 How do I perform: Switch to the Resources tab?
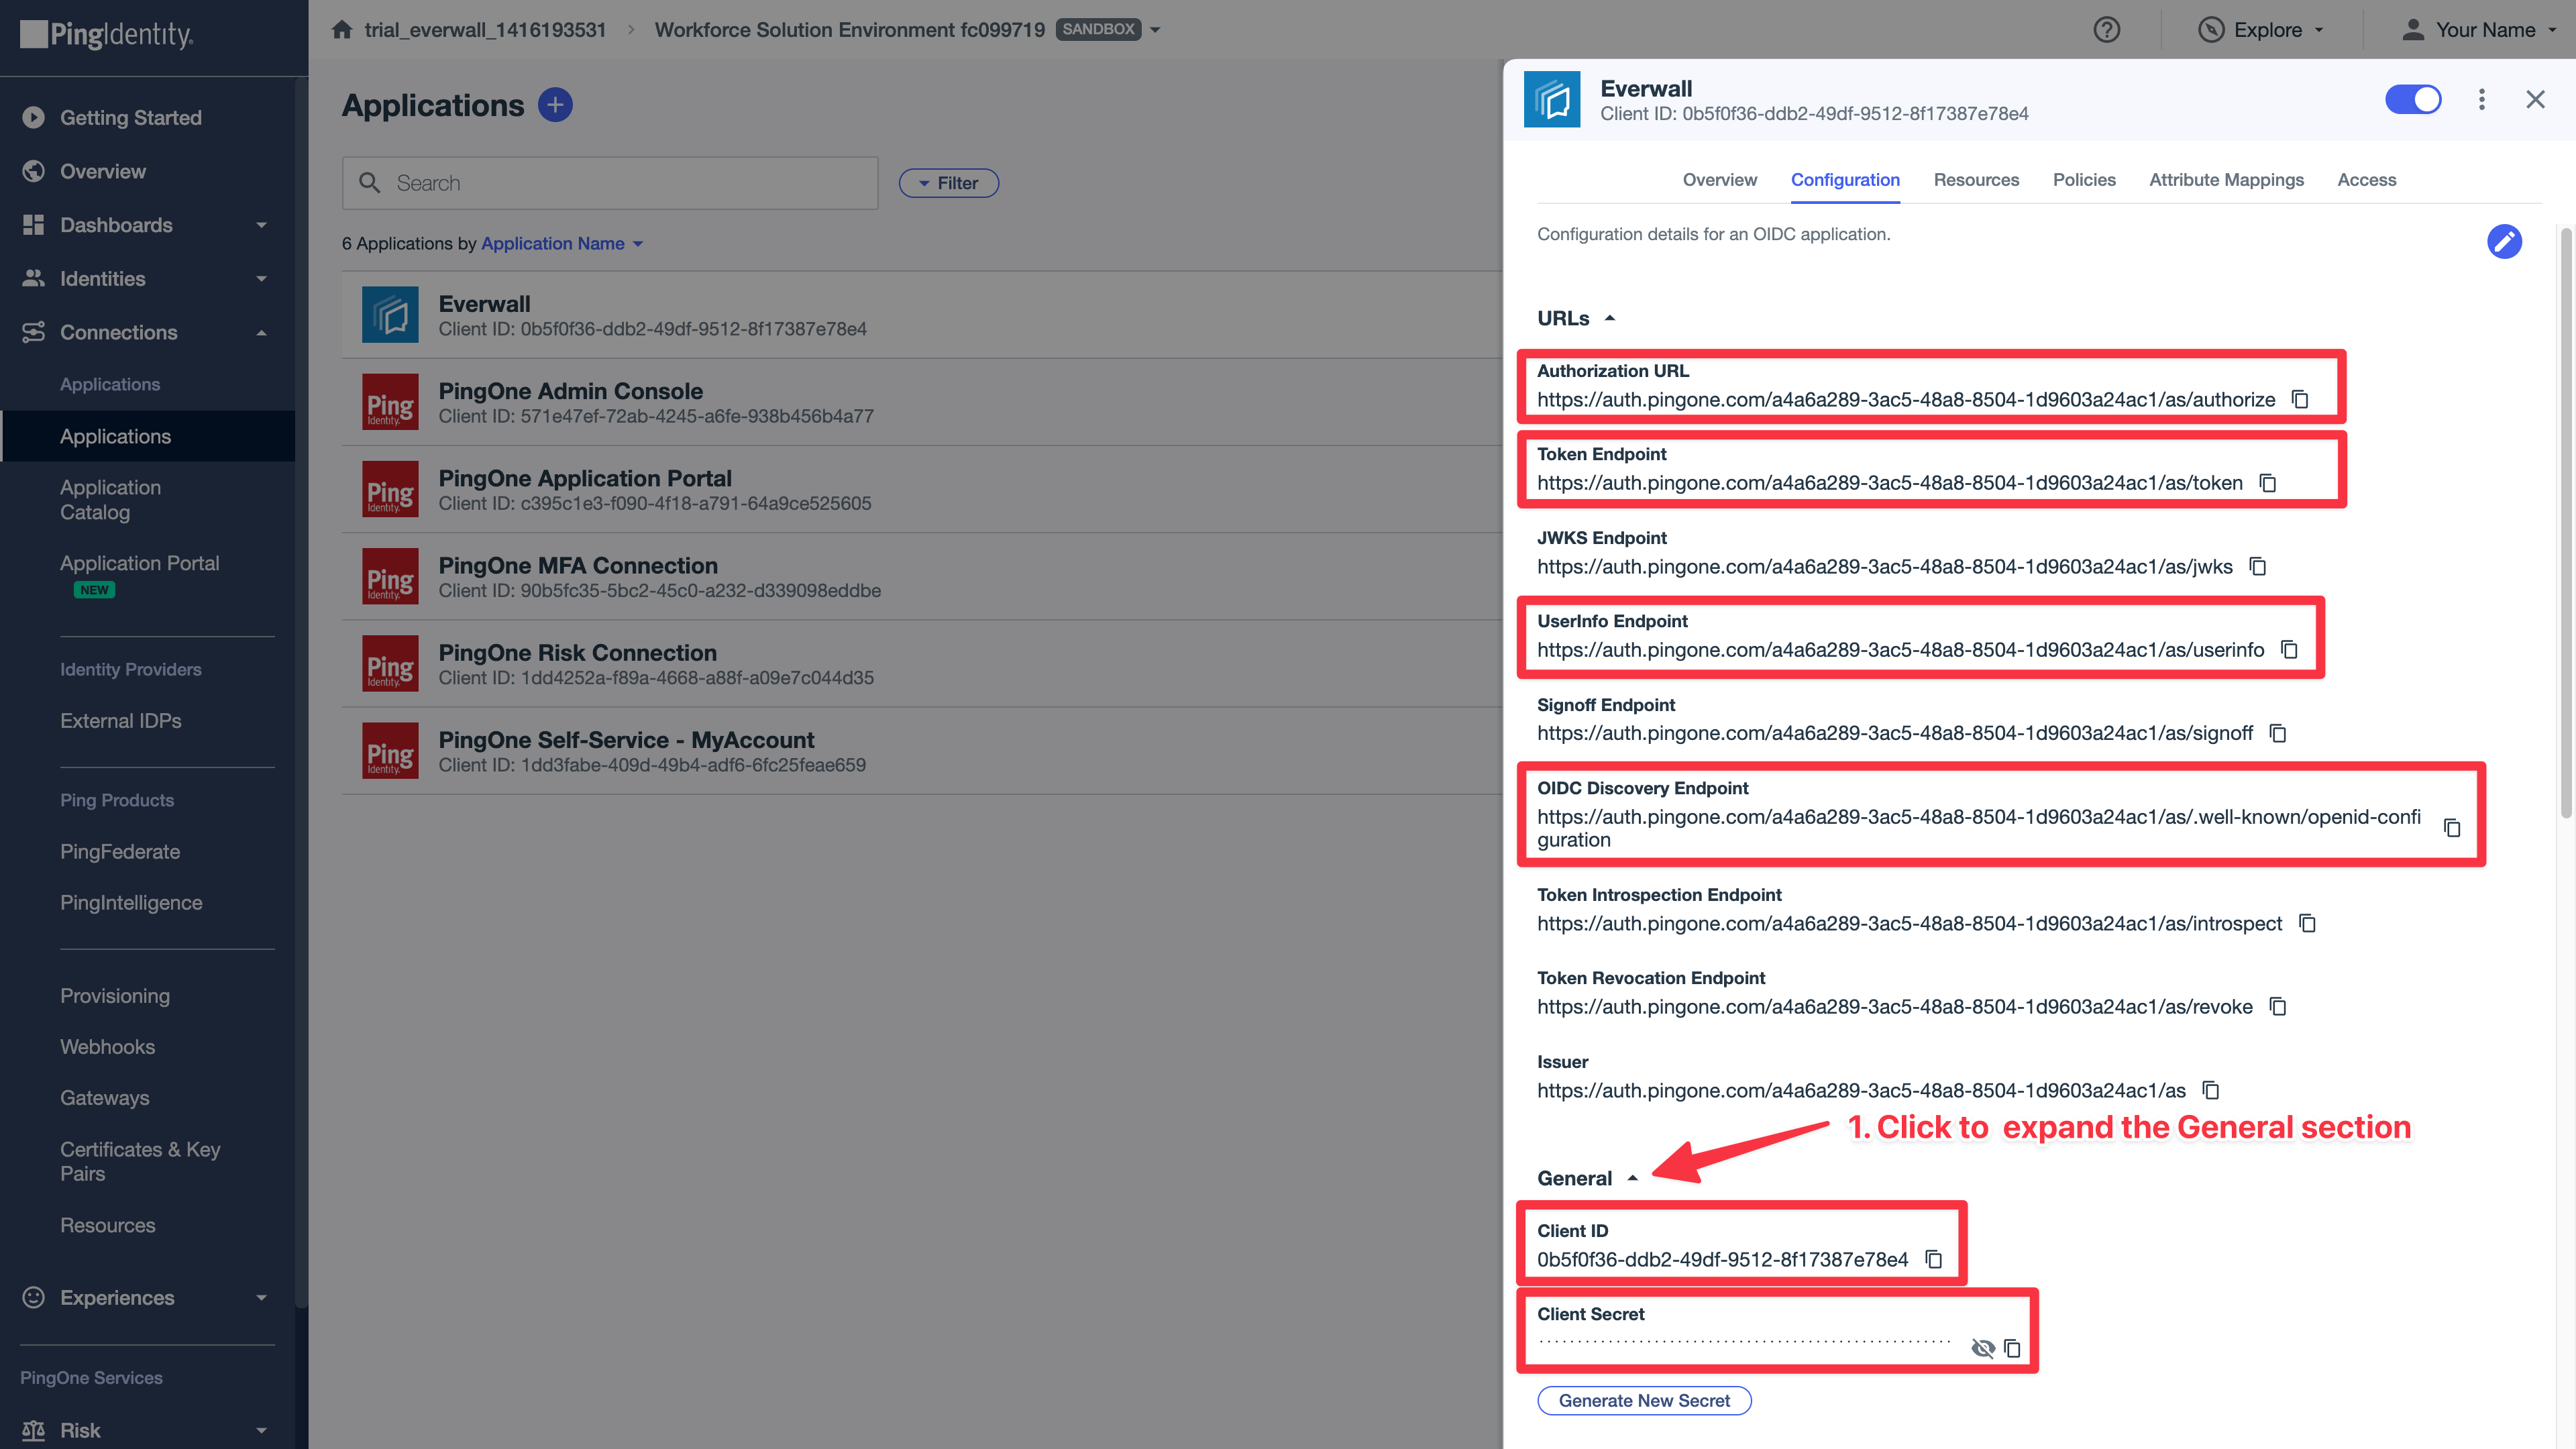tap(1976, 180)
